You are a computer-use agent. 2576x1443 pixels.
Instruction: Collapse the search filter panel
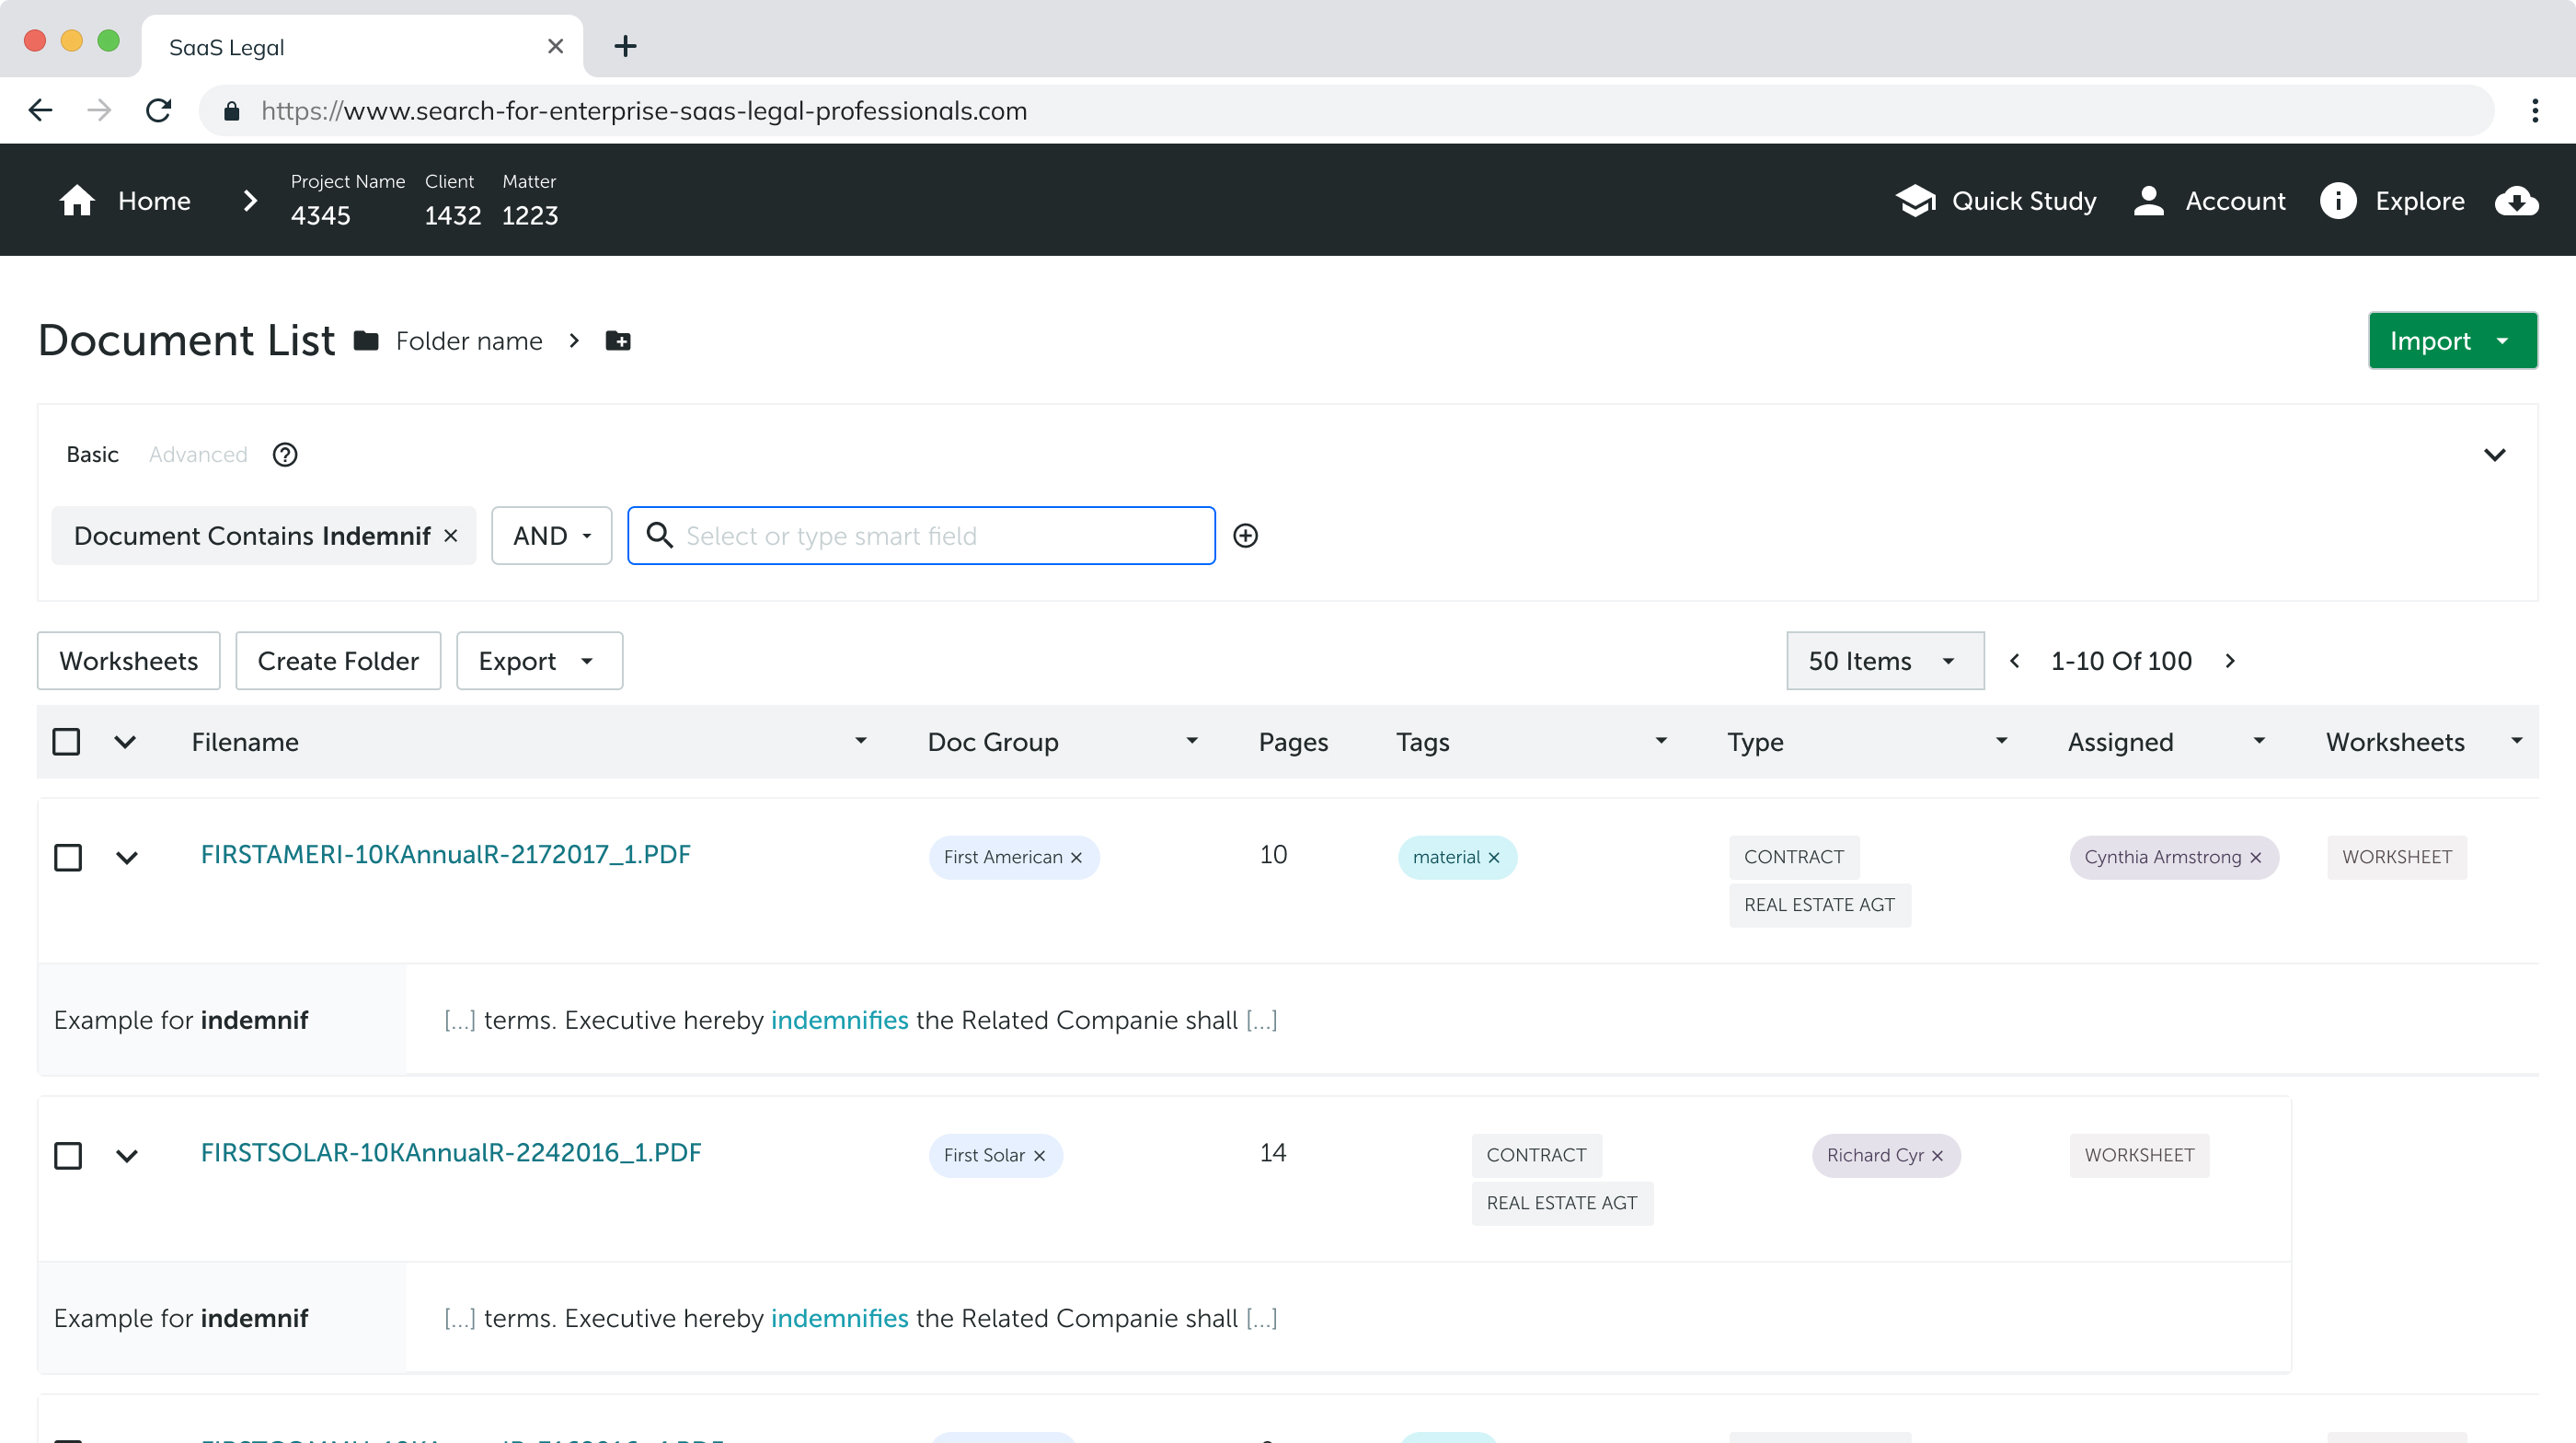tap(2494, 455)
